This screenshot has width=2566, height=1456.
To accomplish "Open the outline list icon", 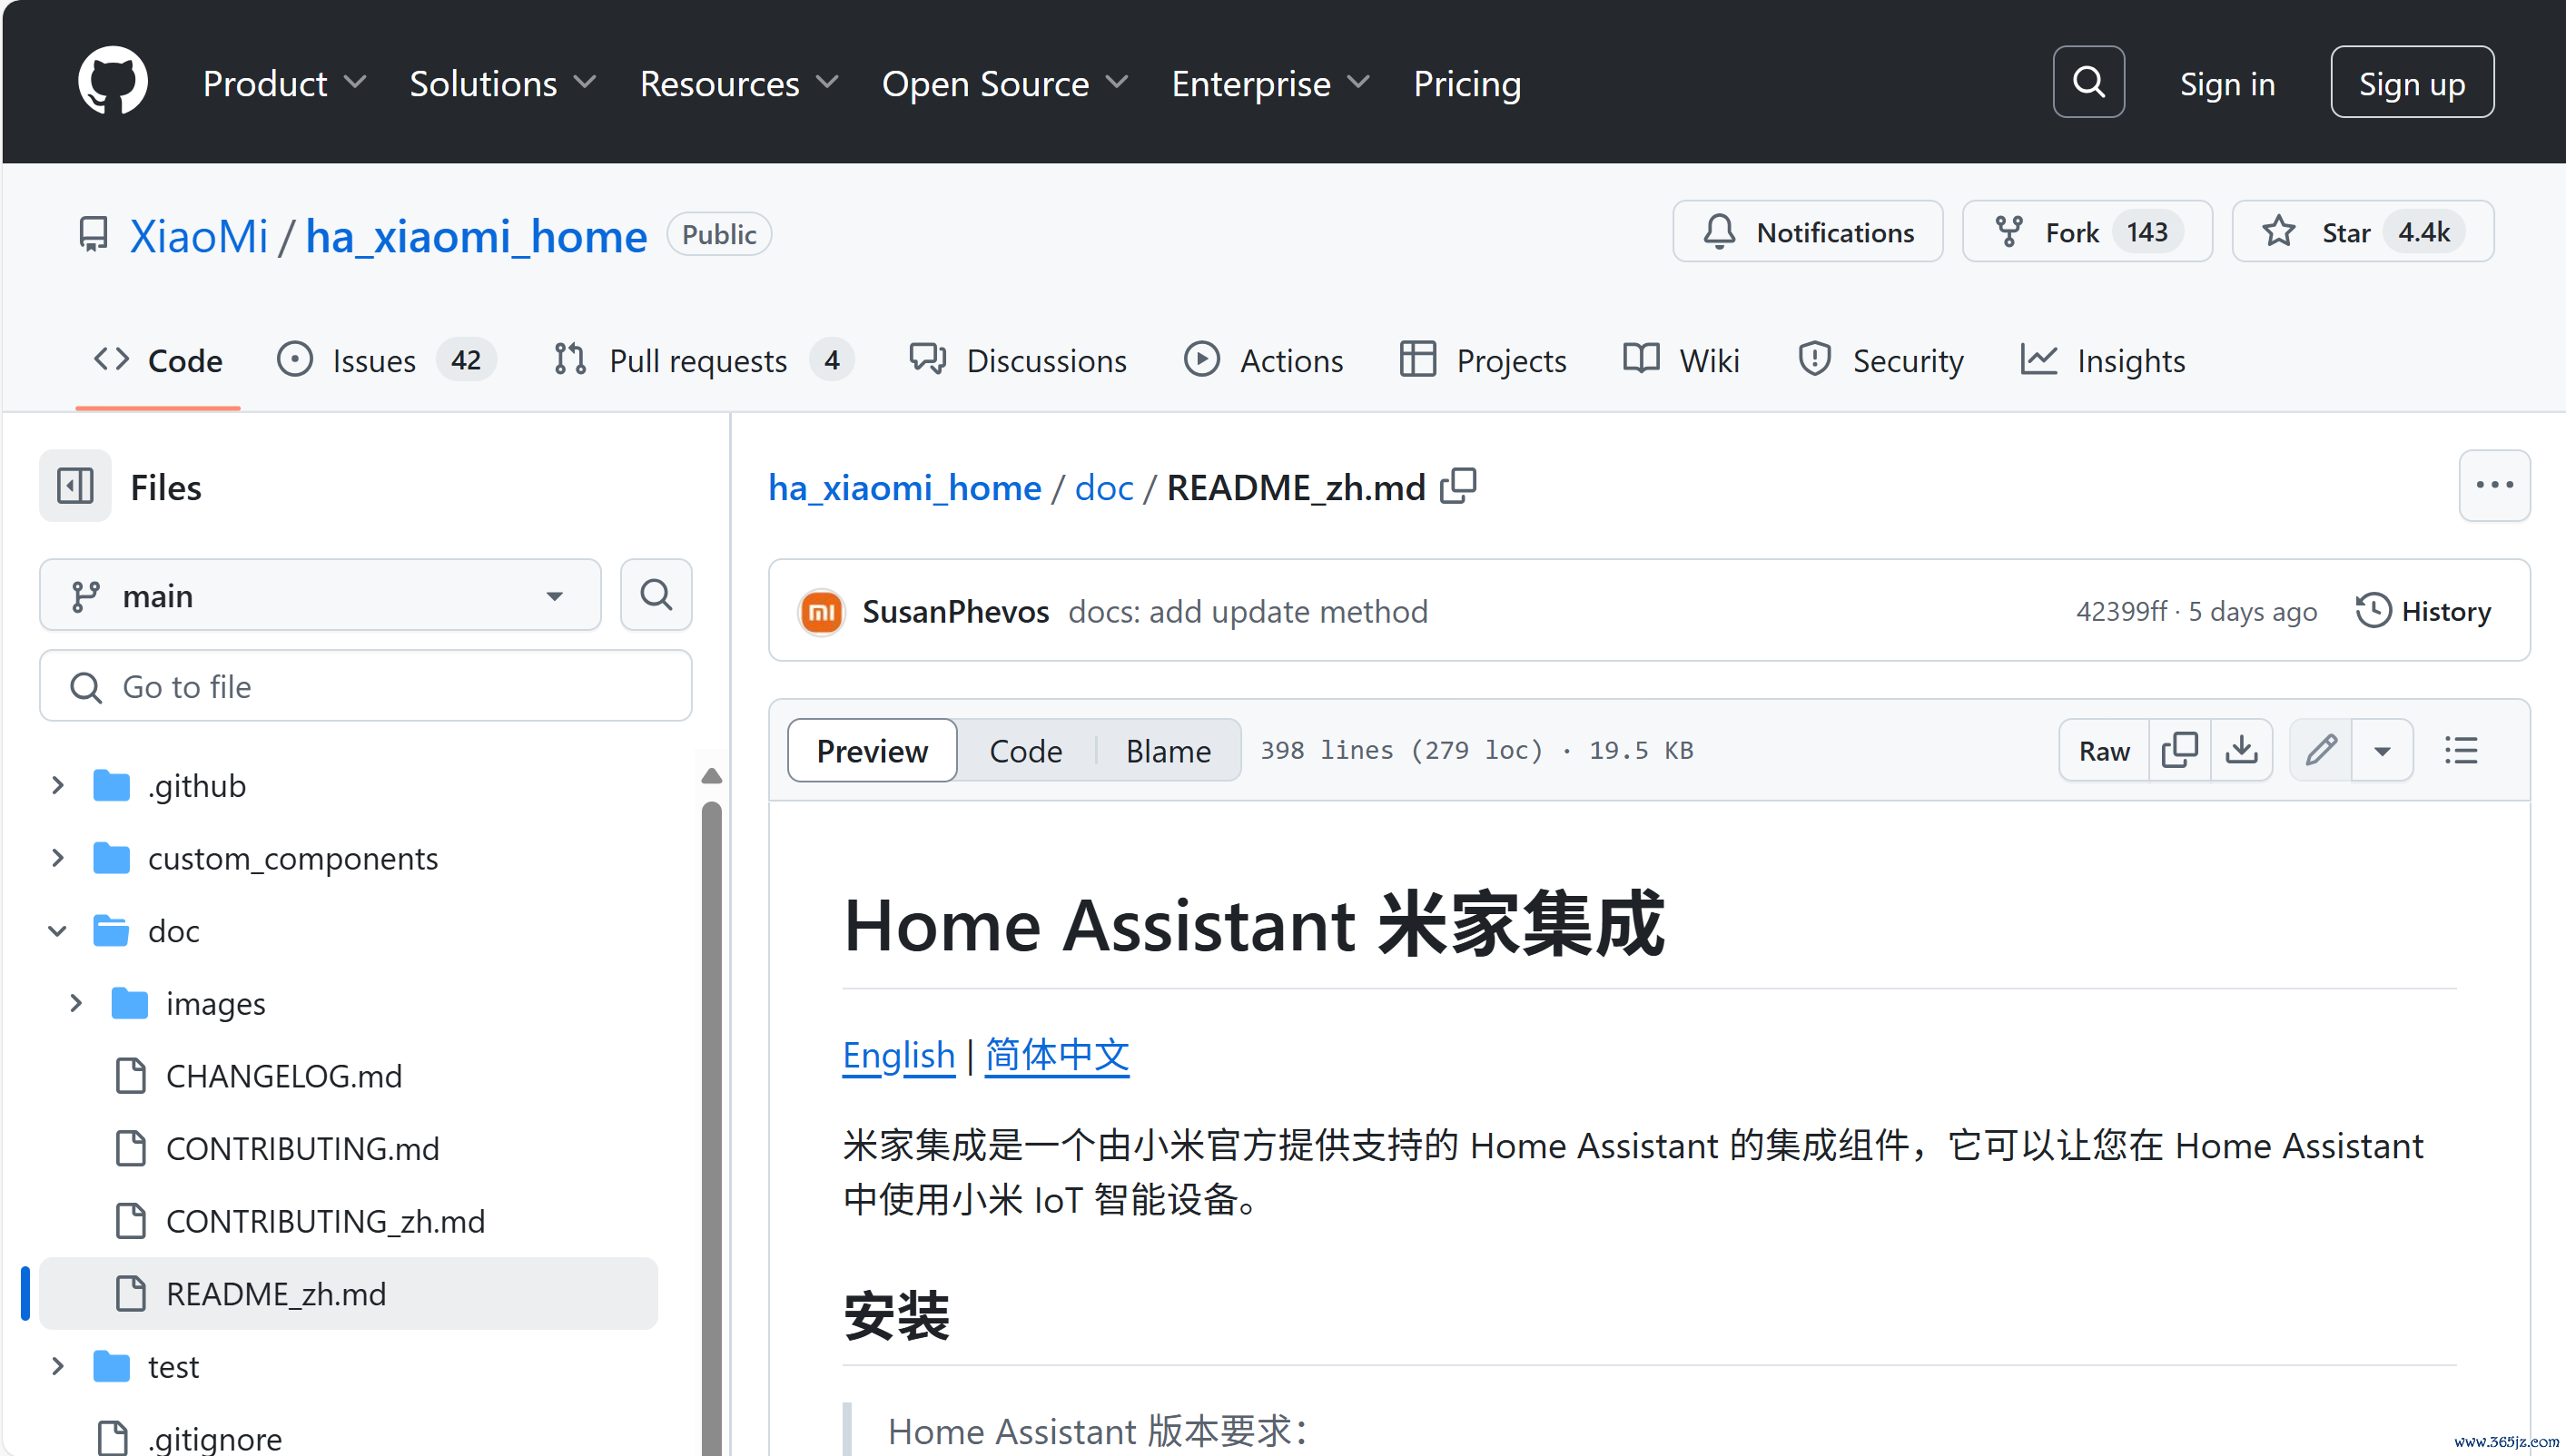I will 2461,751.
